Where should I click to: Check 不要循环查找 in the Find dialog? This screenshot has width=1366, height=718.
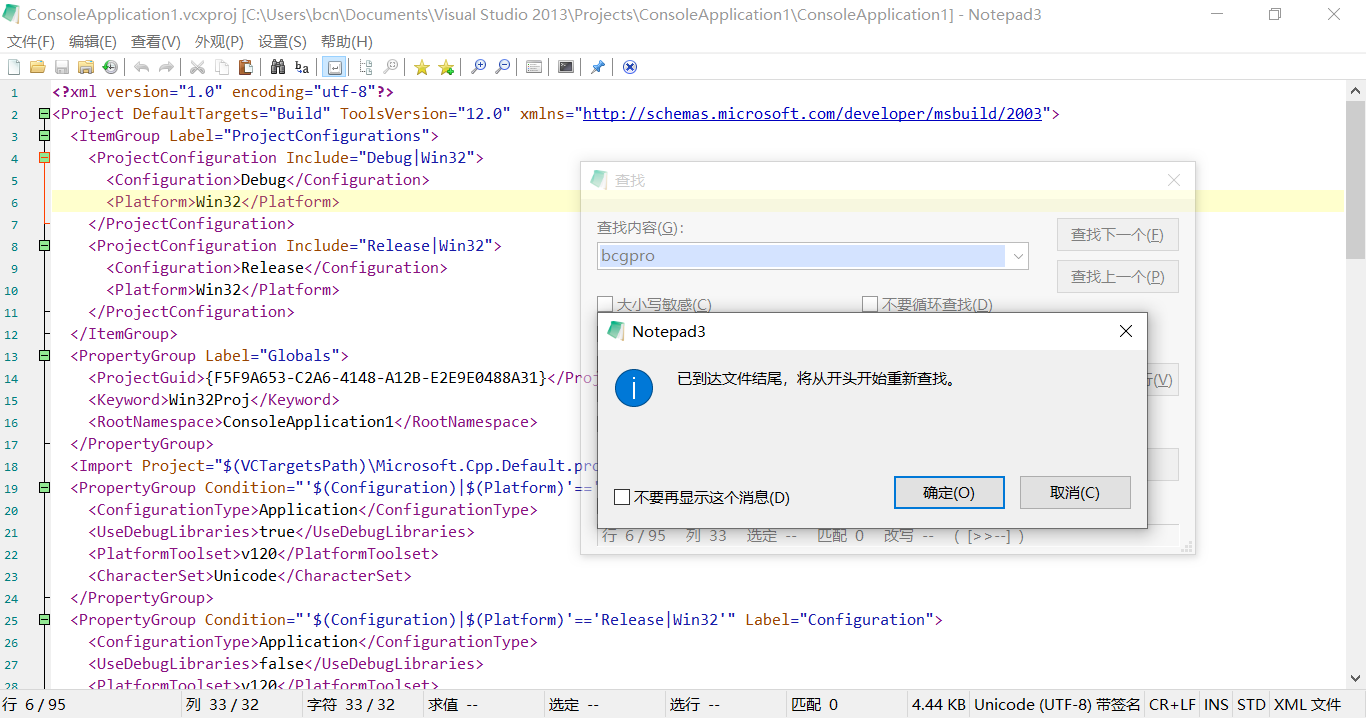click(870, 303)
